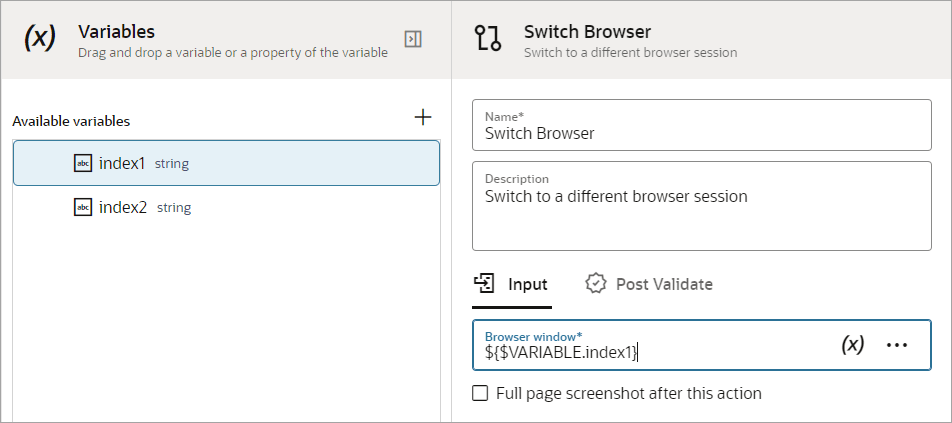Edit the Description text area
The width and height of the screenshot is (952, 423).
(700, 213)
